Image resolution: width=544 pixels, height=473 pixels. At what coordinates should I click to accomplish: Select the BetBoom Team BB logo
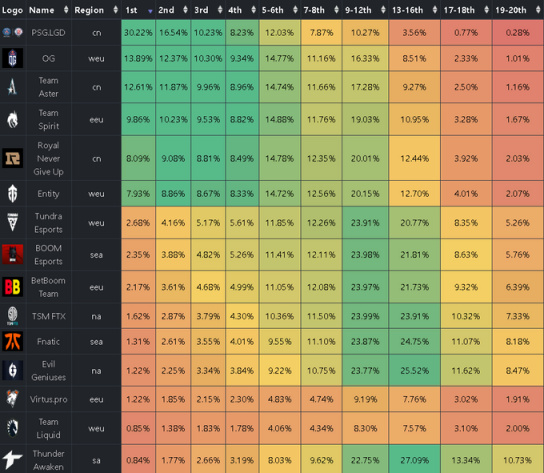(12, 287)
